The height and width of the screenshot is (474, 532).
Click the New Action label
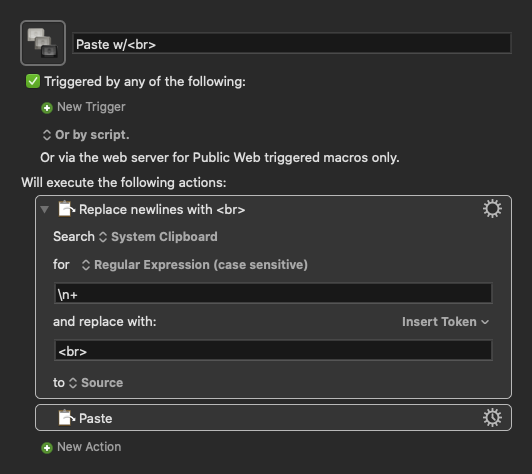coord(89,447)
